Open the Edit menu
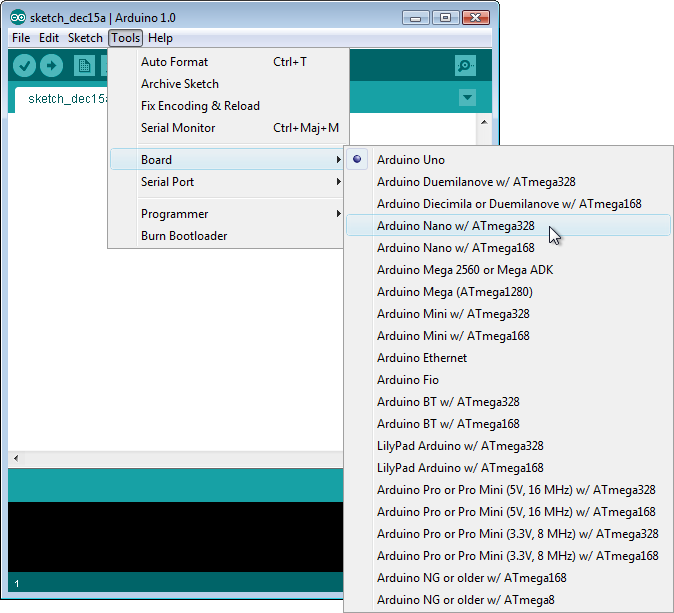This screenshot has width=674, height=613. (x=49, y=38)
